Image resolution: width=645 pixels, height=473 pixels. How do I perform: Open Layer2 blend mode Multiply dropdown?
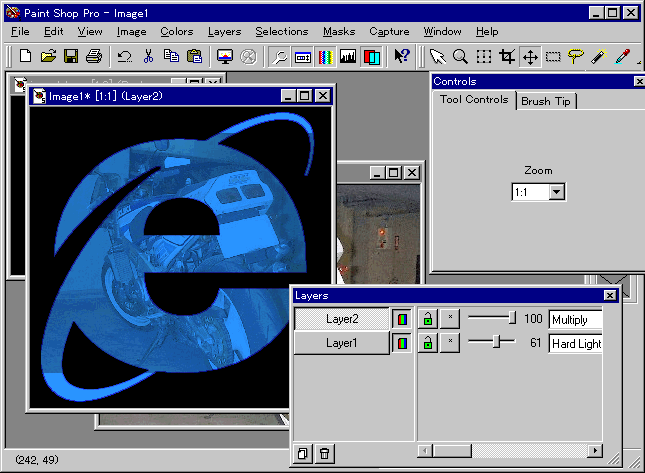tap(575, 320)
